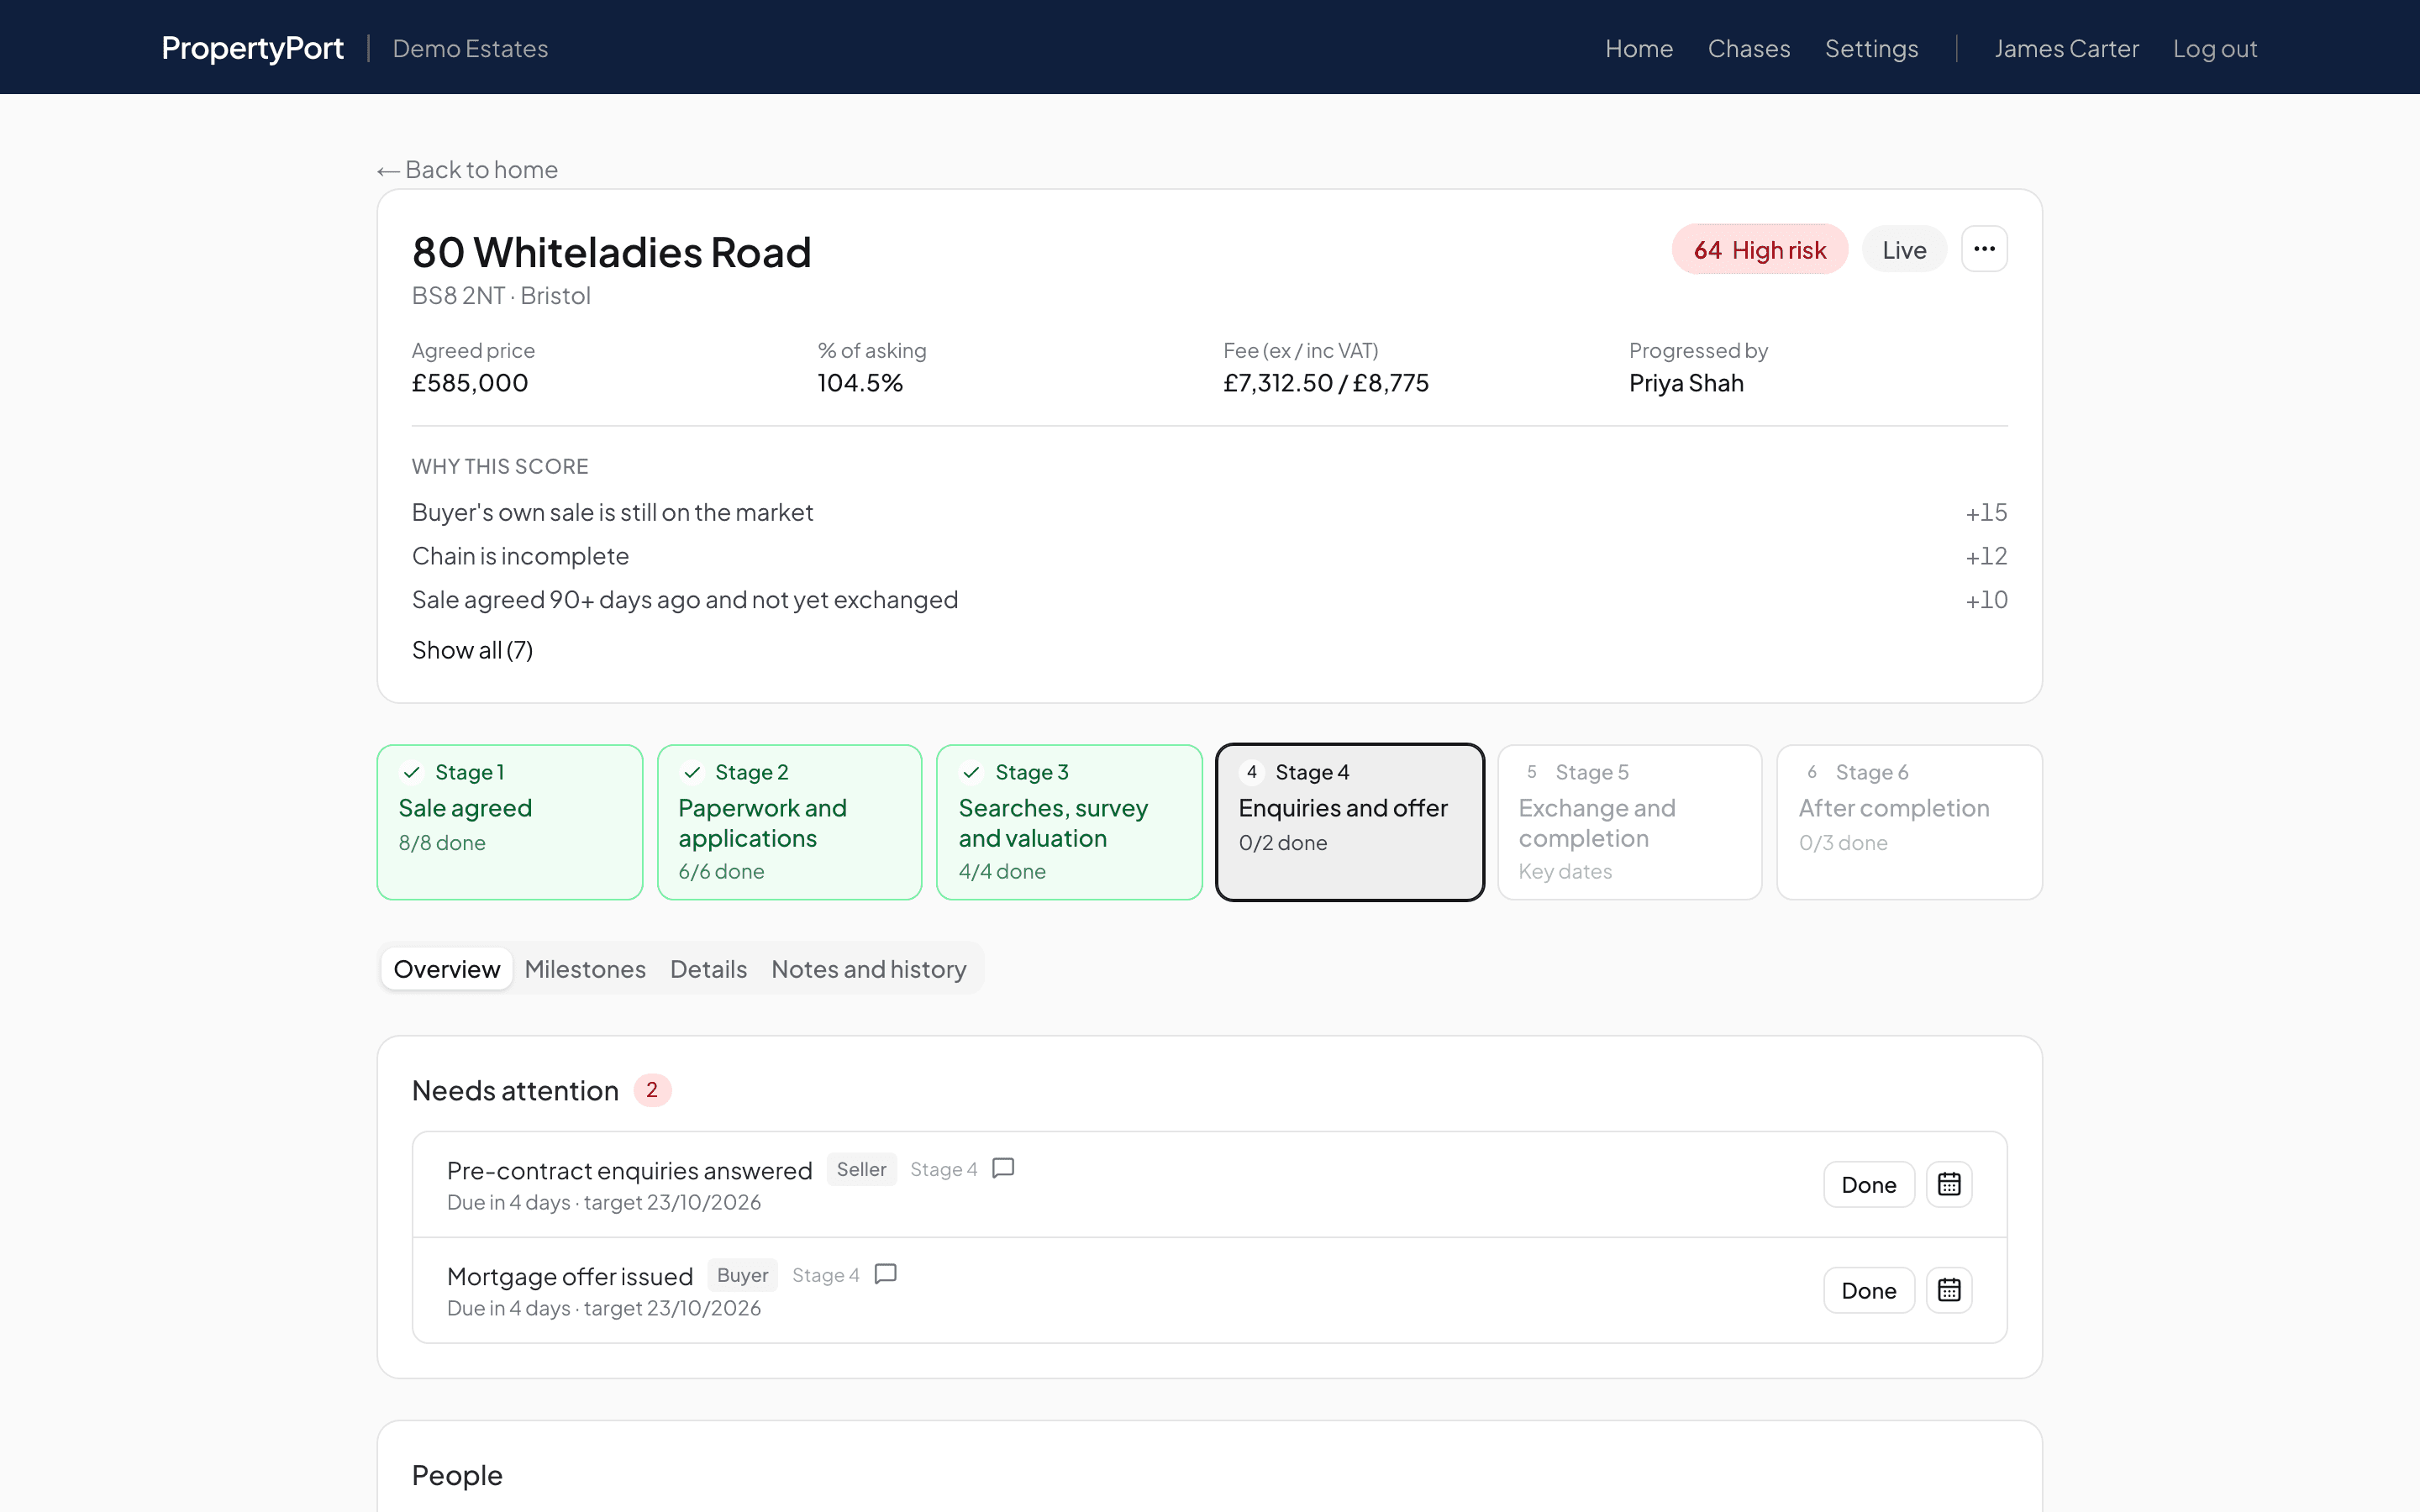Click the Needs attention count badge 2
Image resolution: width=2420 pixels, height=1512 pixels.
pos(652,1090)
